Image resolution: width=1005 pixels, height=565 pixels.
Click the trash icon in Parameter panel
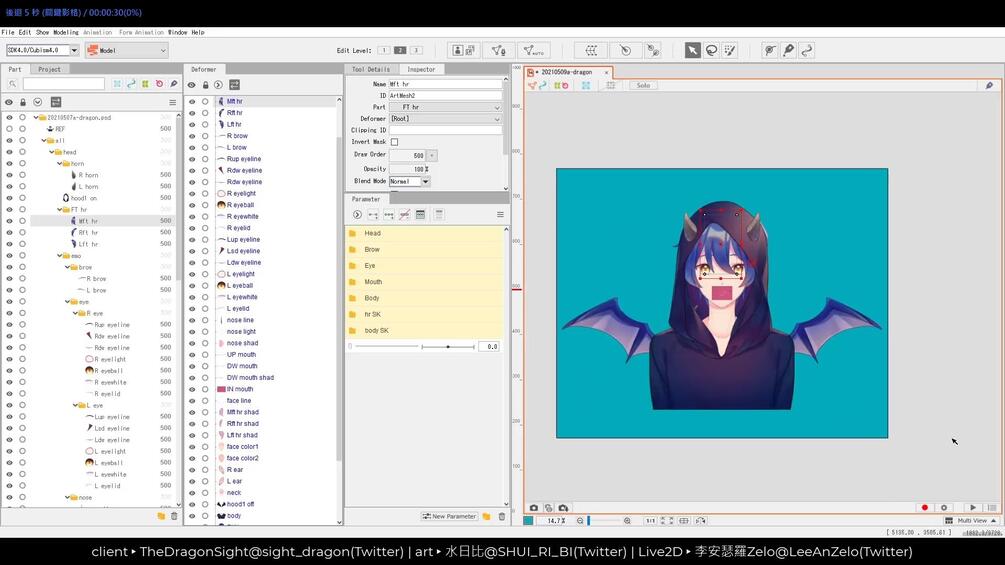click(x=502, y=516)
